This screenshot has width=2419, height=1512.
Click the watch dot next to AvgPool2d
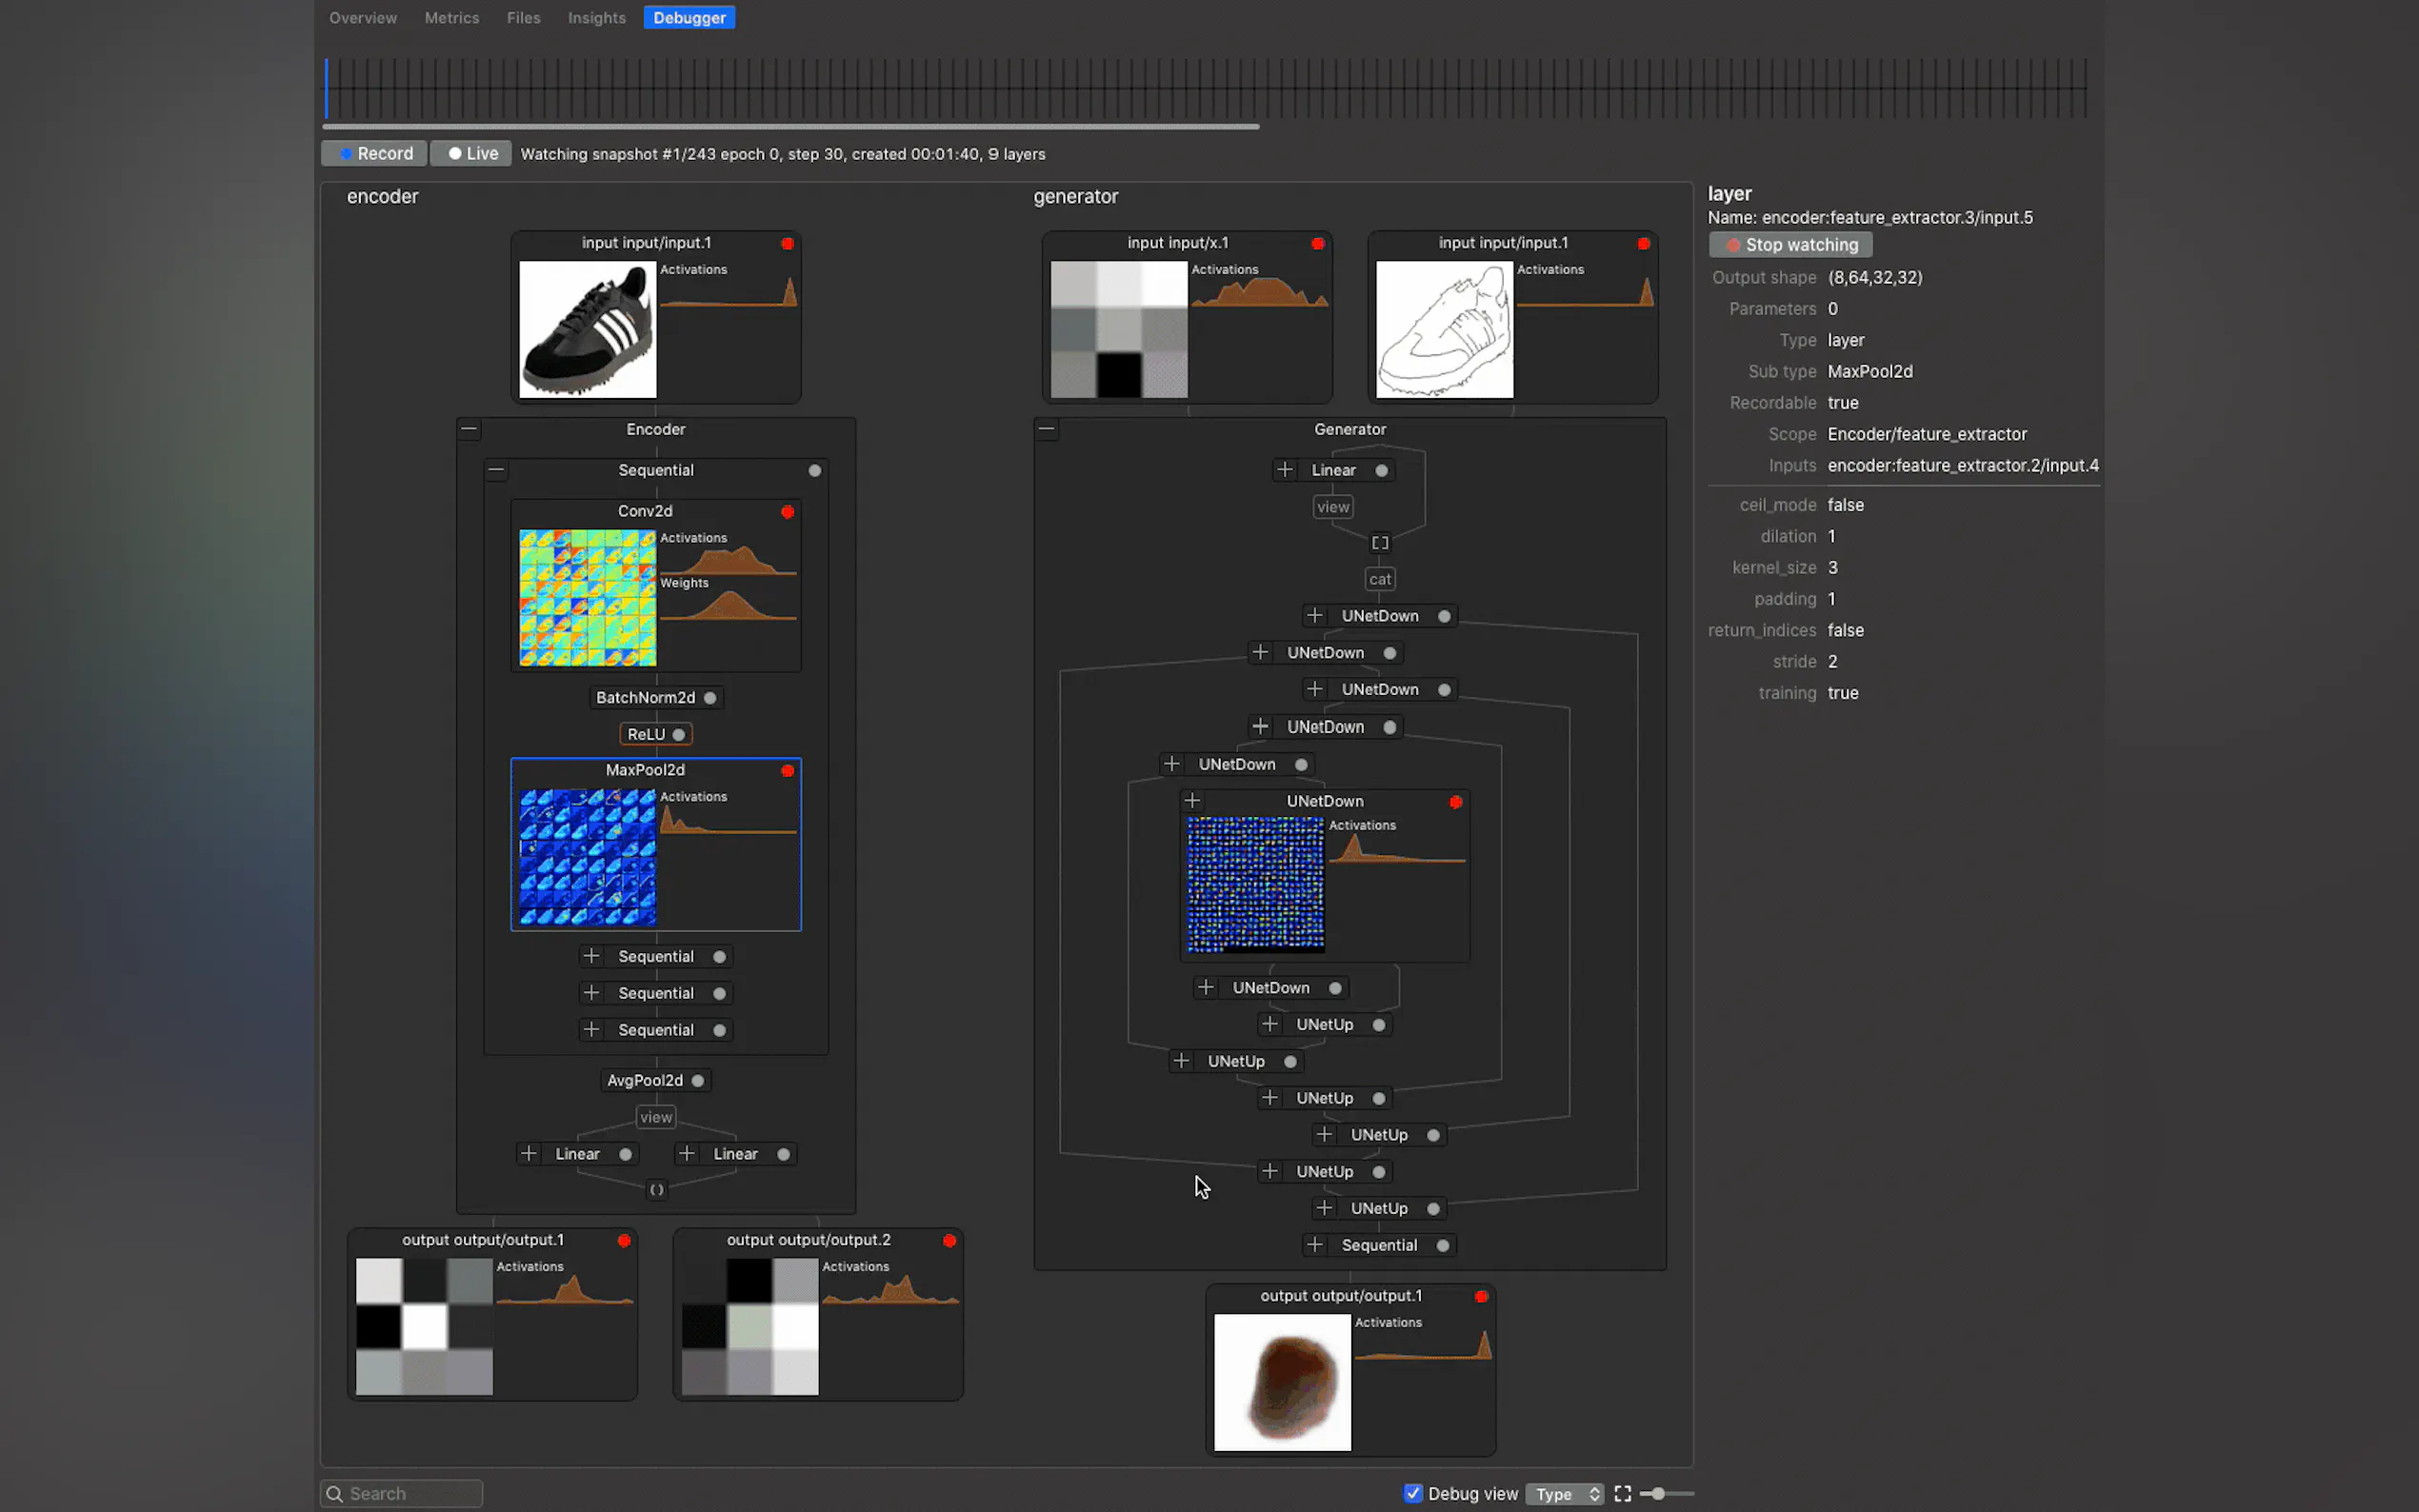[698, 1081]
